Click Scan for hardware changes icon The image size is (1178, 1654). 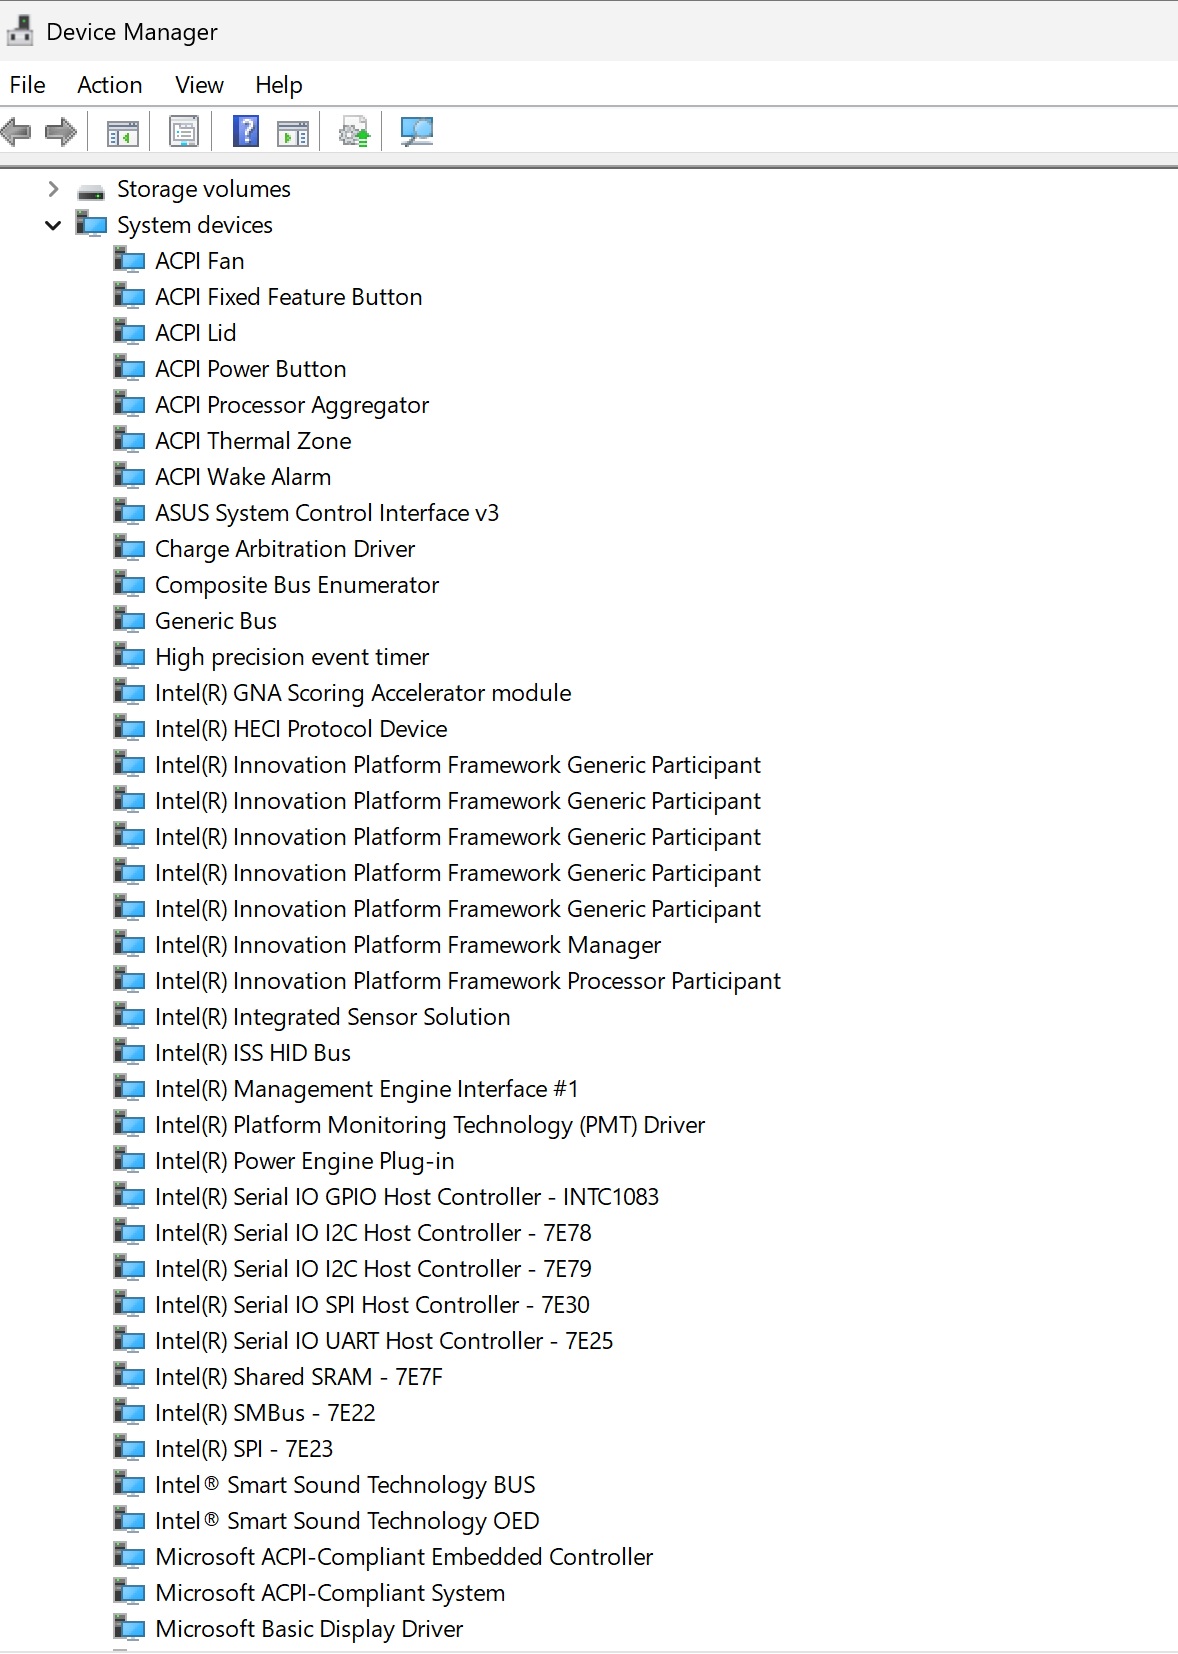[416, 131]
